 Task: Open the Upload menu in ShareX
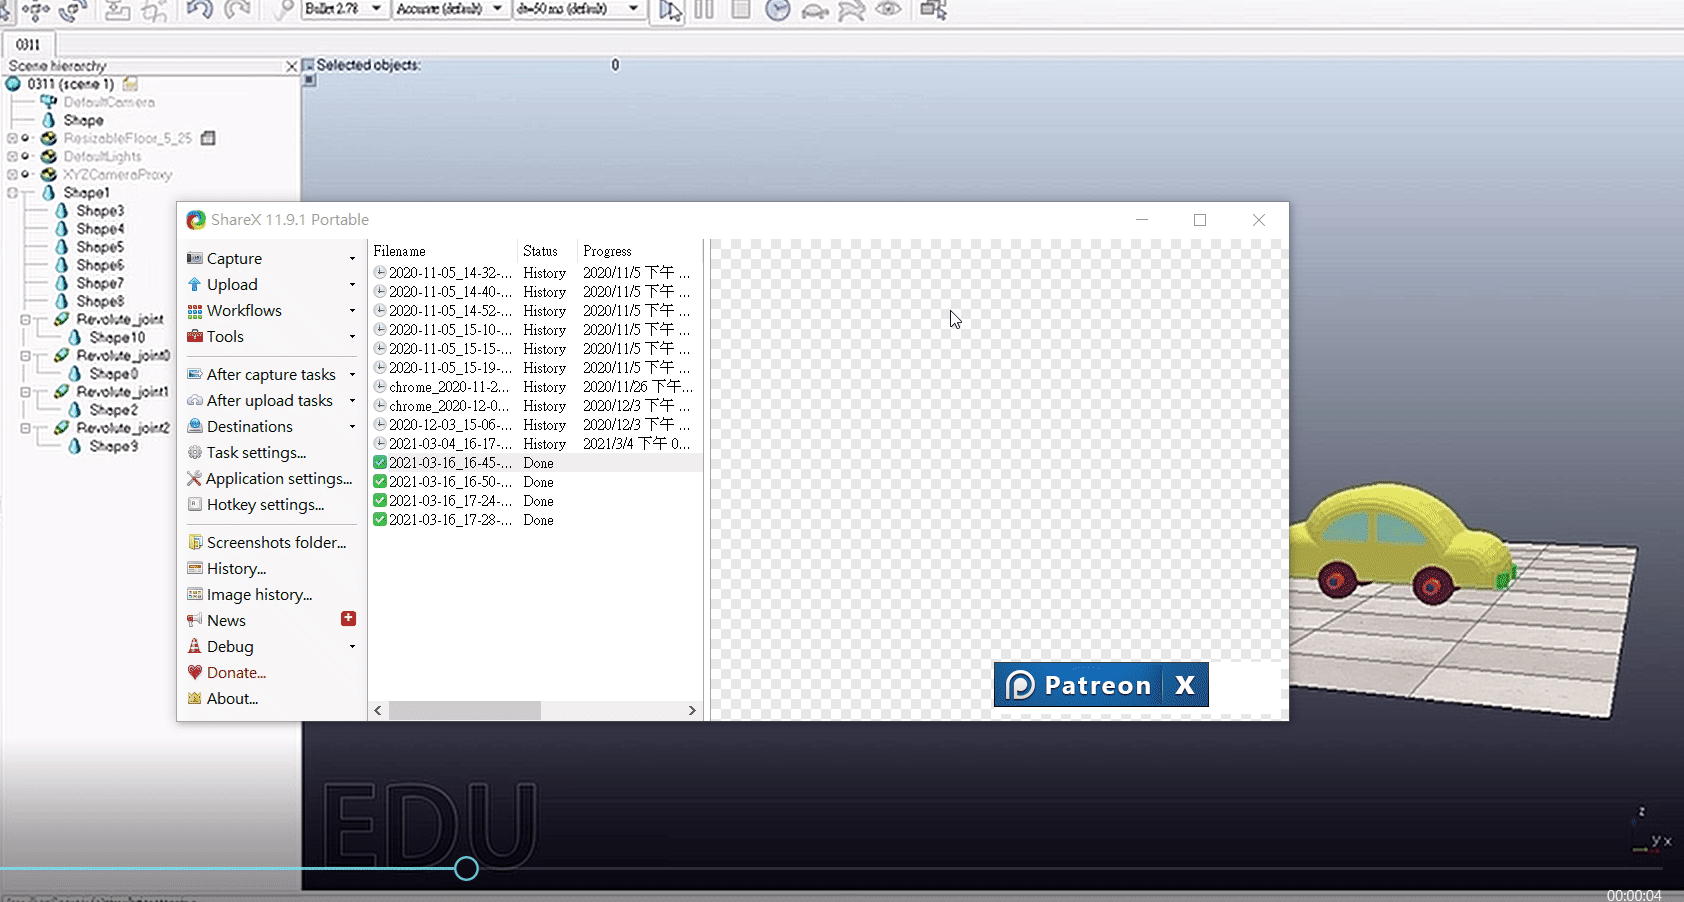click(x=271, y=285)
